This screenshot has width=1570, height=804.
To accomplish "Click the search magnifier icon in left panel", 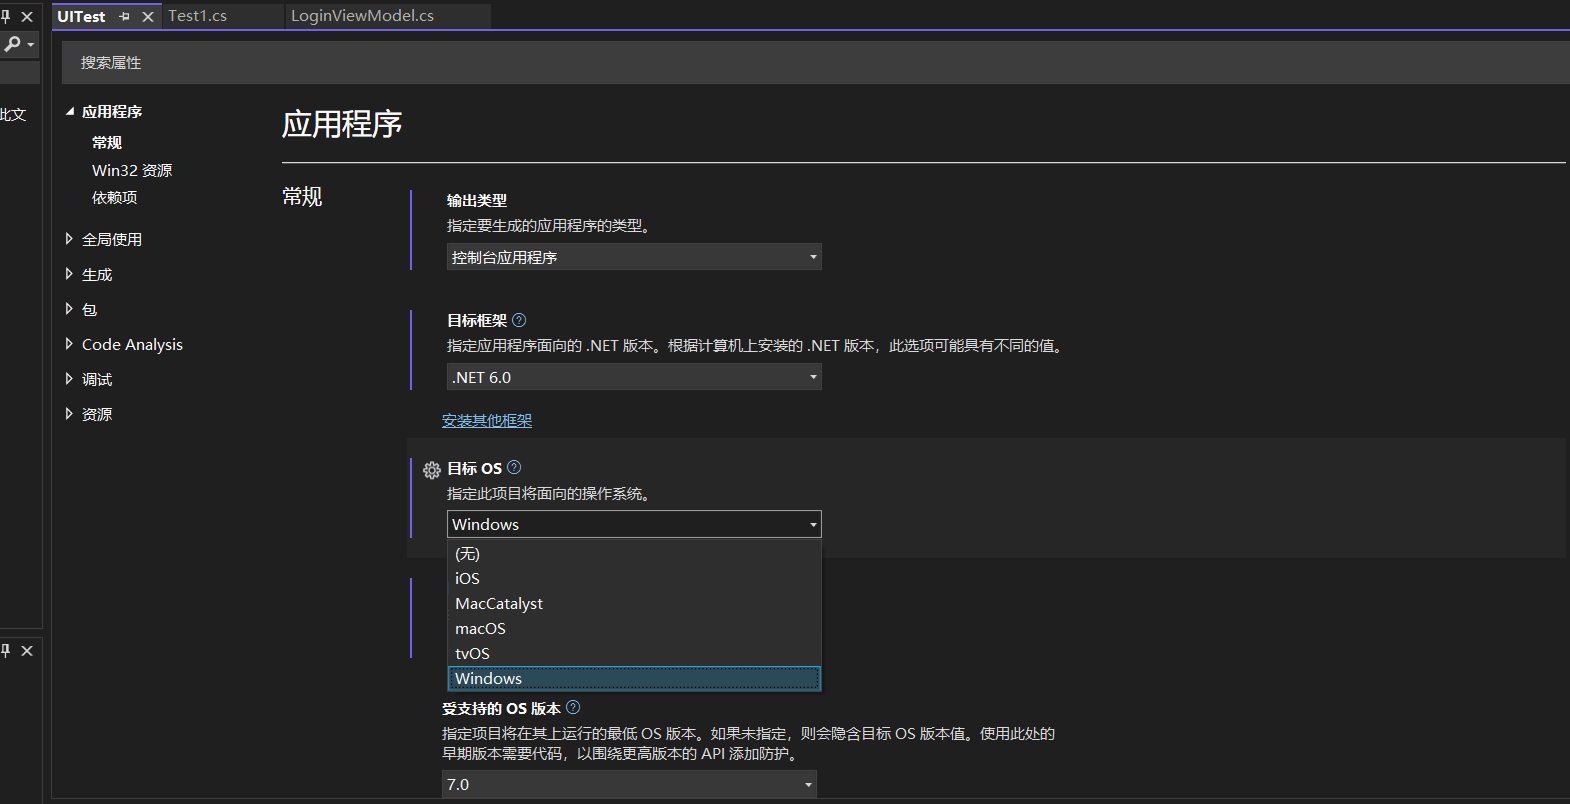I will (12, 44).
